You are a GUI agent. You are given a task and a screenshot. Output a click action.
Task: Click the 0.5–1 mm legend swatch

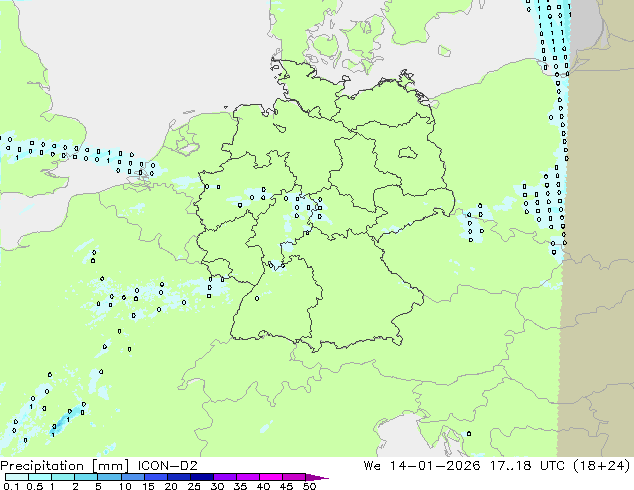[x=40, y=477]
